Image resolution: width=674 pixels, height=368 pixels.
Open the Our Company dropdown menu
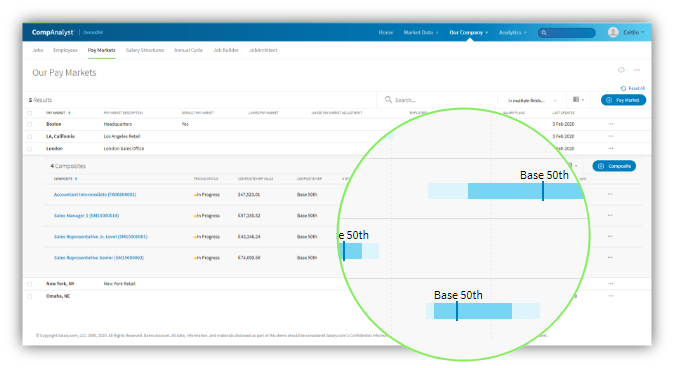click(469, 32)
